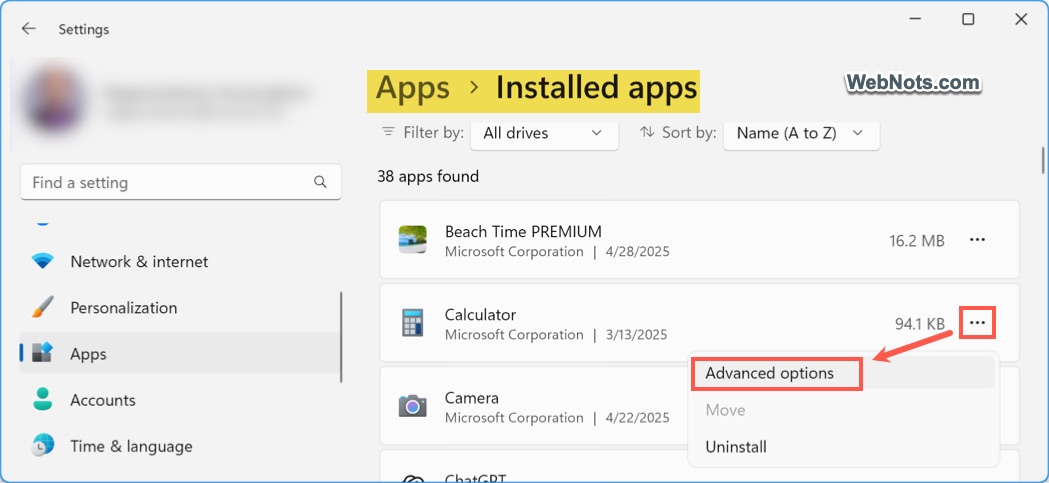Image resolution: width=1049 pixels, height=483 pixels.
Task: Select the Accounts person icon
Action: pos(43,400)
